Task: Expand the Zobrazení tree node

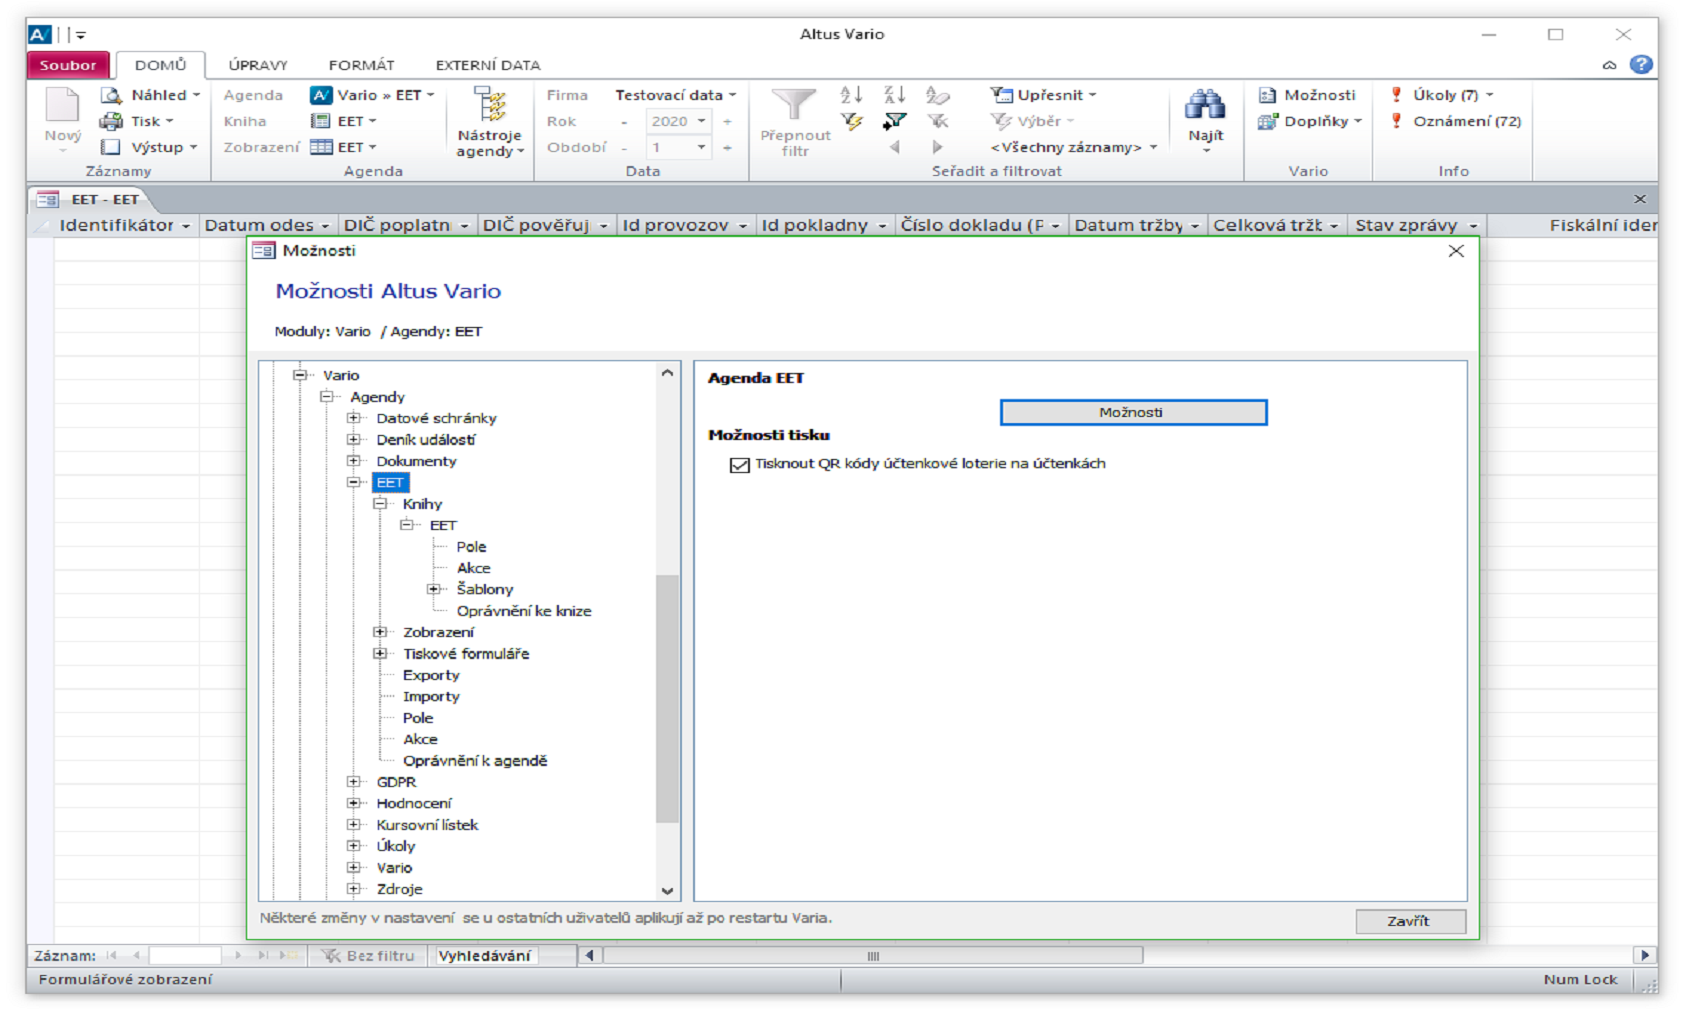Action: tap(380, 632)
